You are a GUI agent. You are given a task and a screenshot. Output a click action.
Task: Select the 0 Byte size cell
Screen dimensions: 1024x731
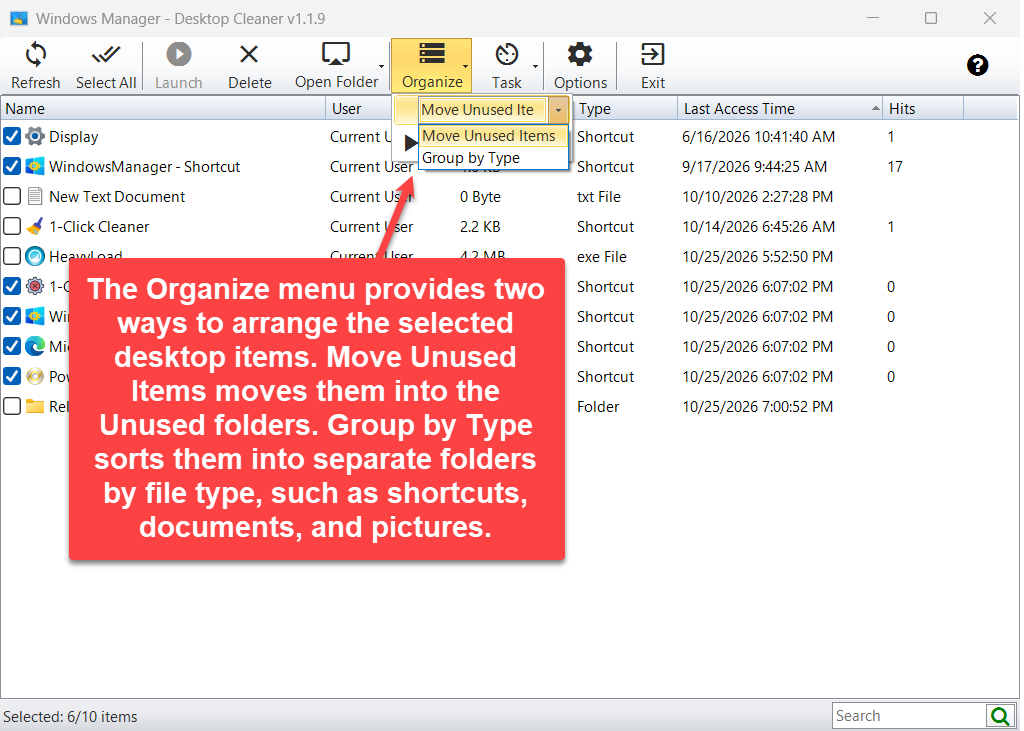click(480, 197)
